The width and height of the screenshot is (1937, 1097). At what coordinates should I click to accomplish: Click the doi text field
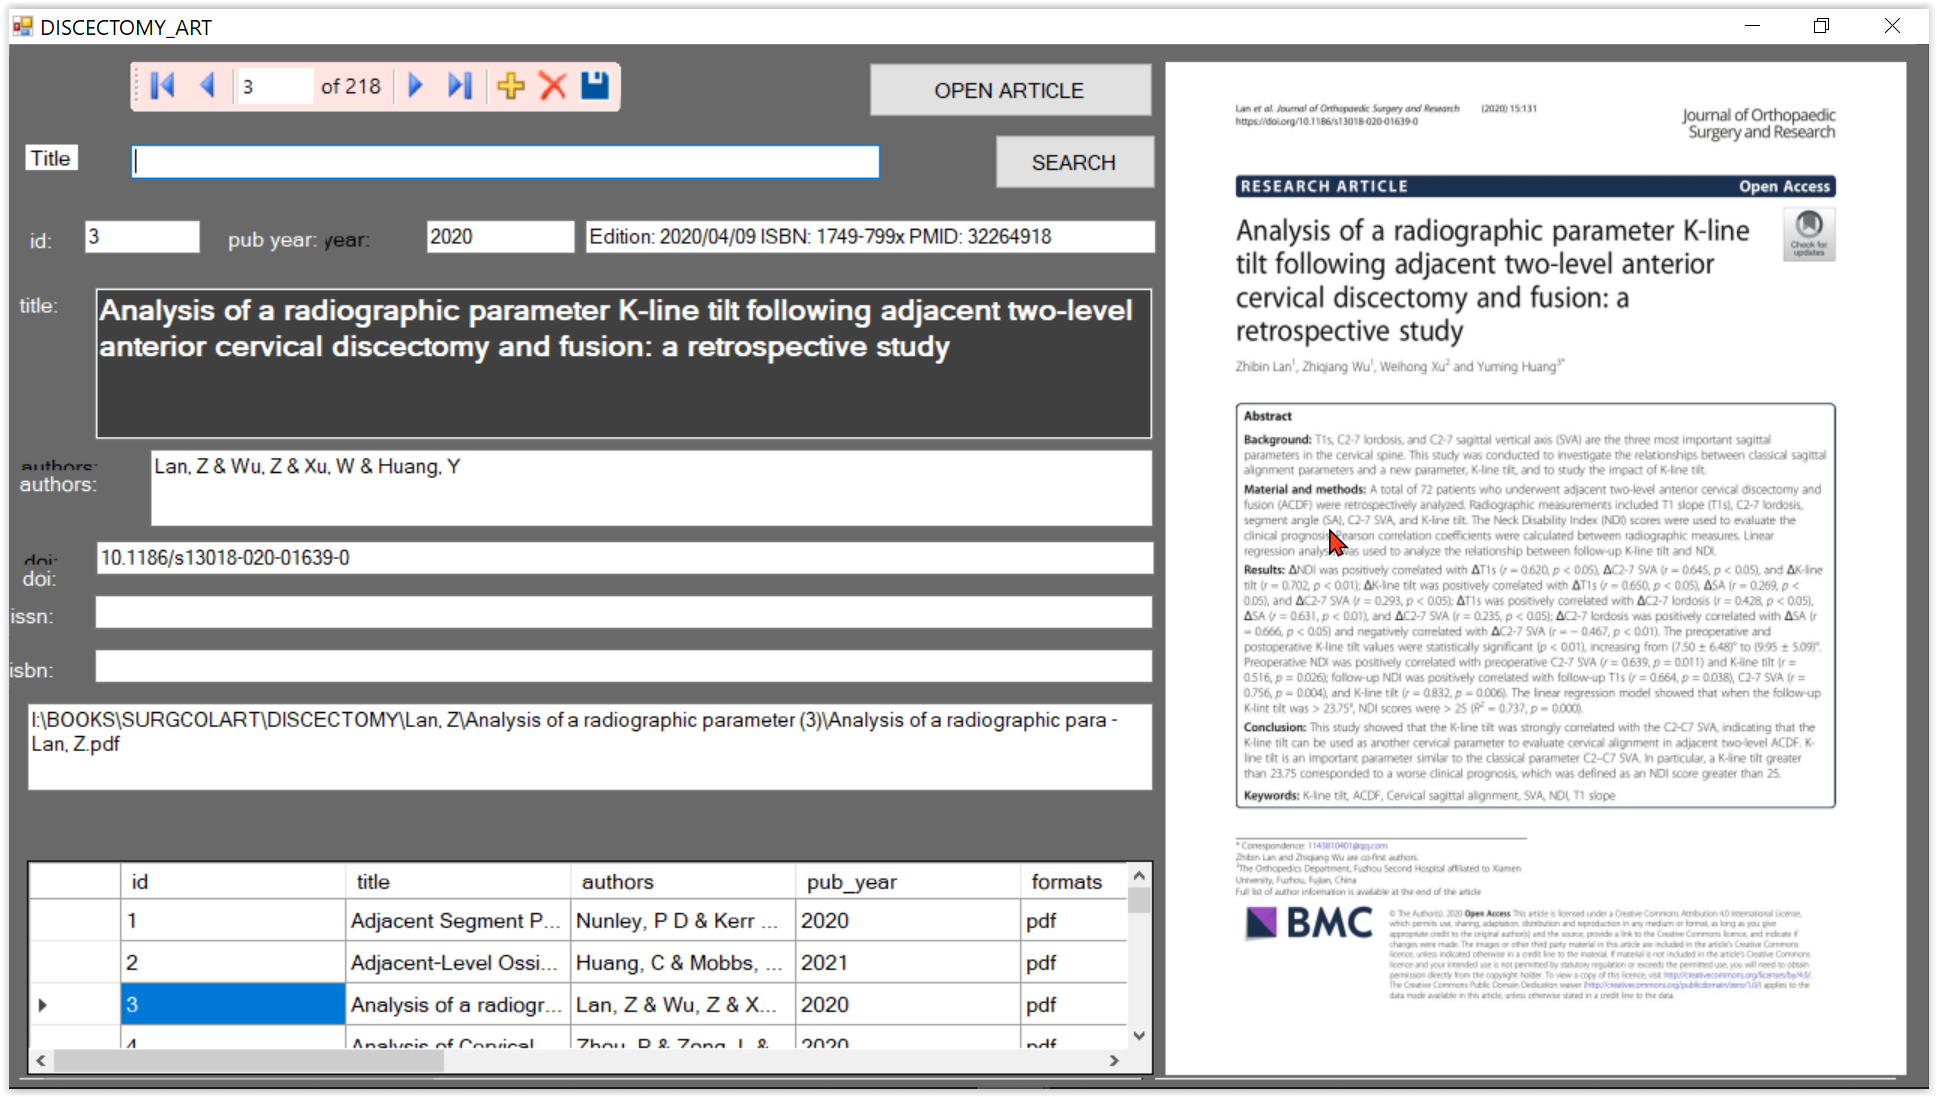(624, 558)
